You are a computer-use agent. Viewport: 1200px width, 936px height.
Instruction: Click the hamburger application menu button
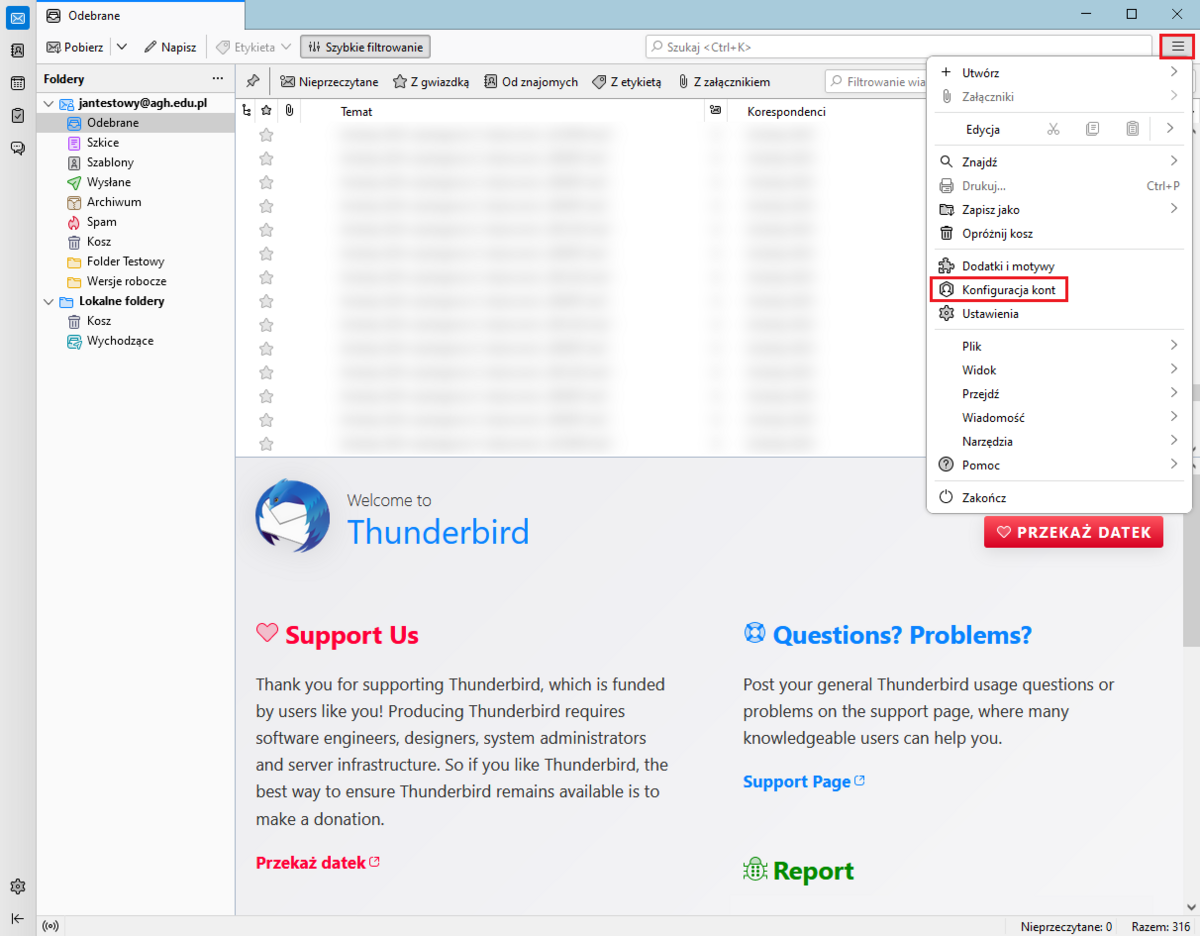click(x=1177, y=46)
